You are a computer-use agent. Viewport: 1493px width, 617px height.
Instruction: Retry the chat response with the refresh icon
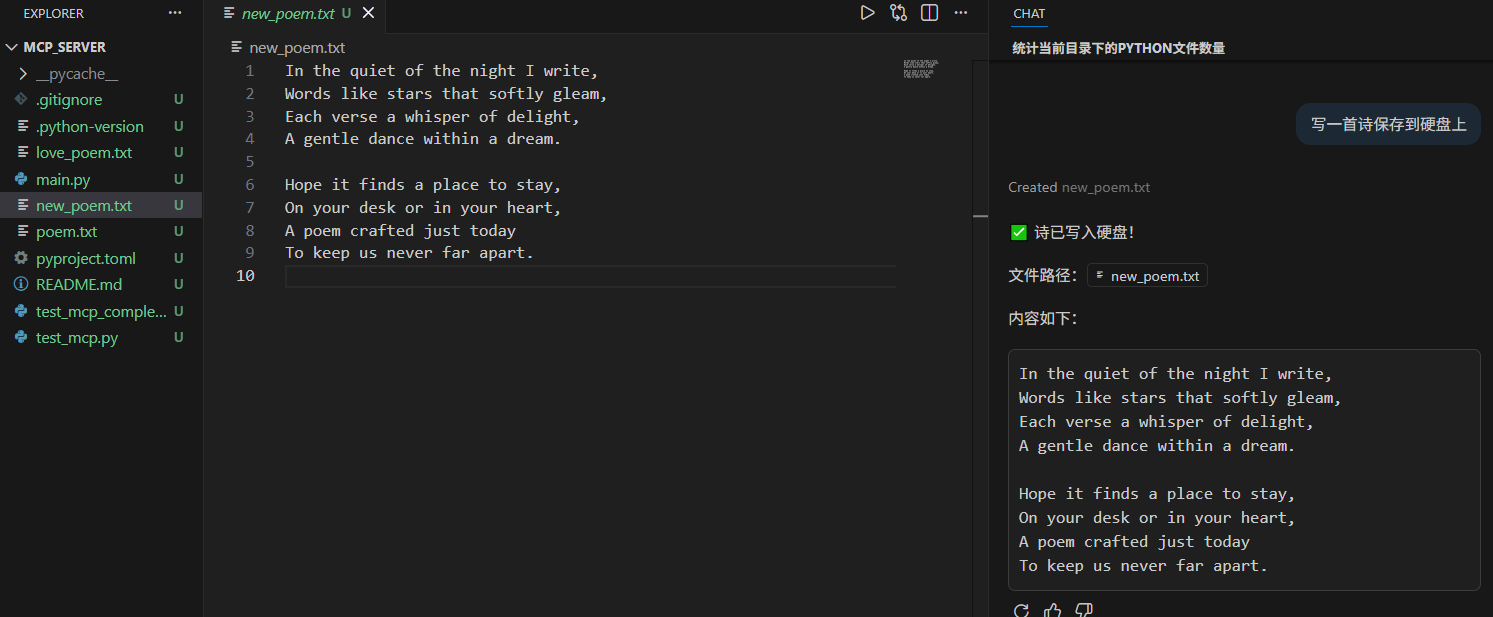point(1021,610)
